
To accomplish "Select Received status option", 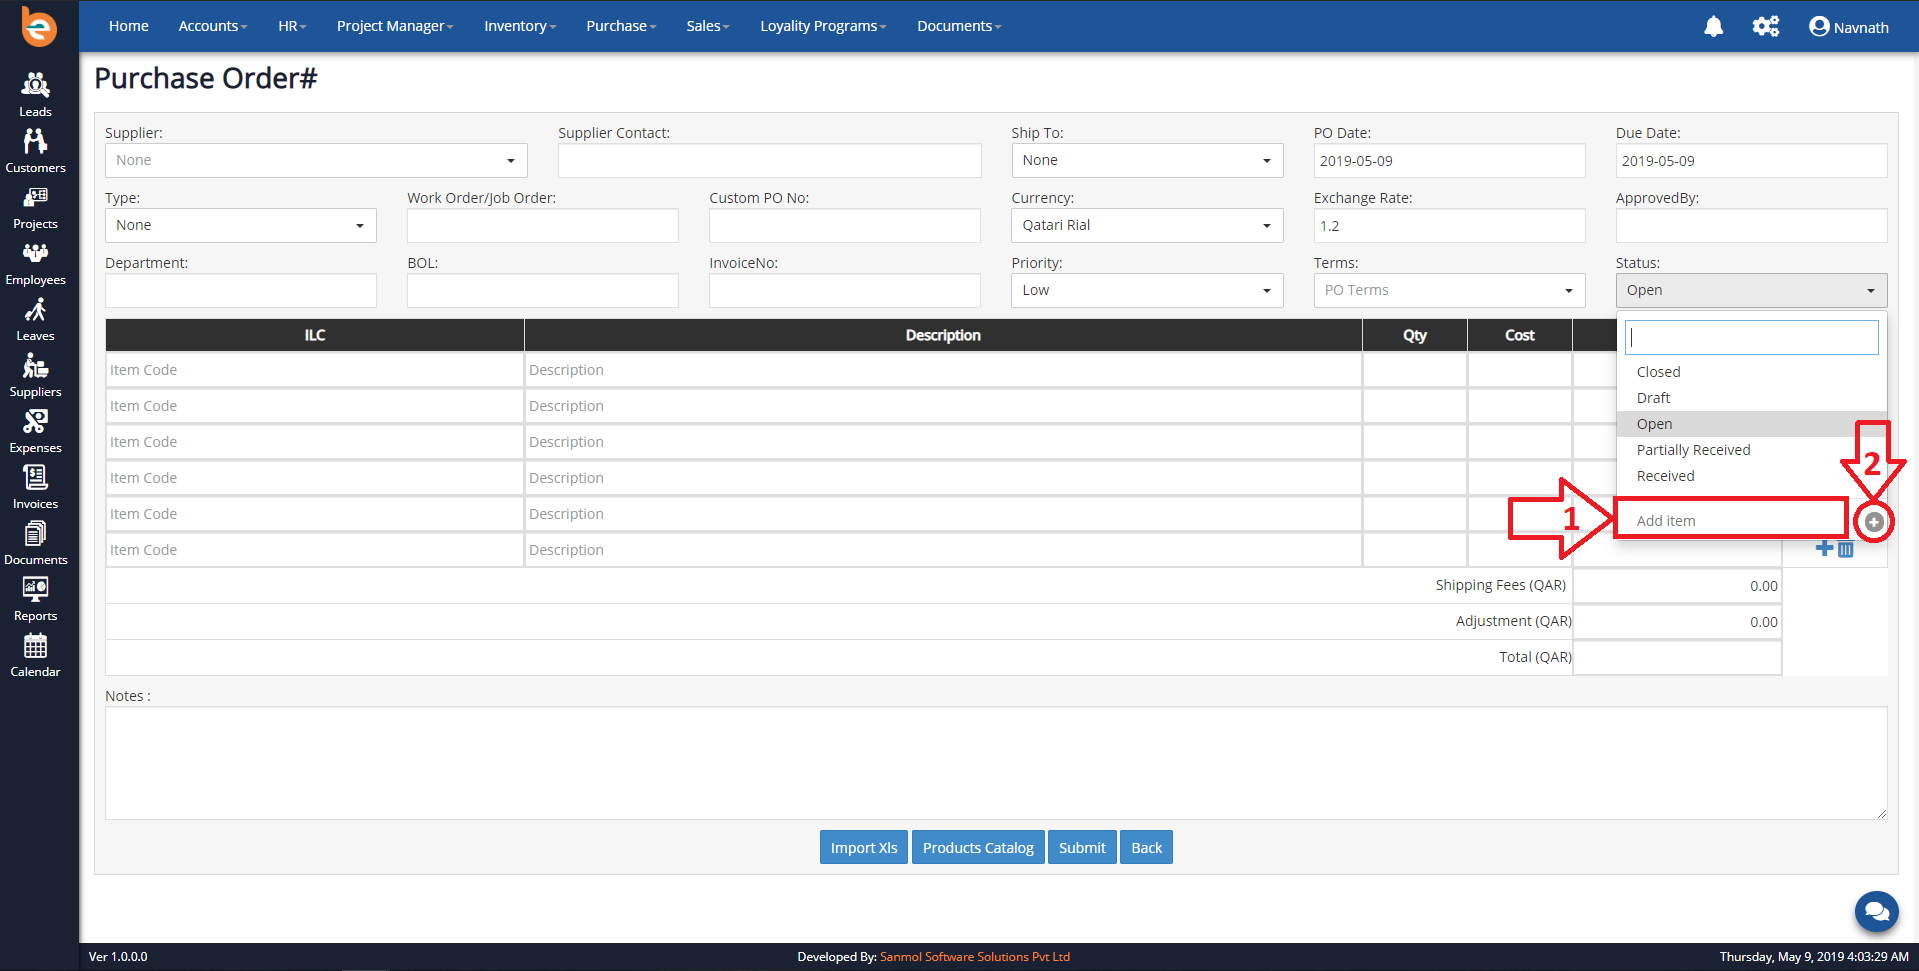I will coord(1751,476).
